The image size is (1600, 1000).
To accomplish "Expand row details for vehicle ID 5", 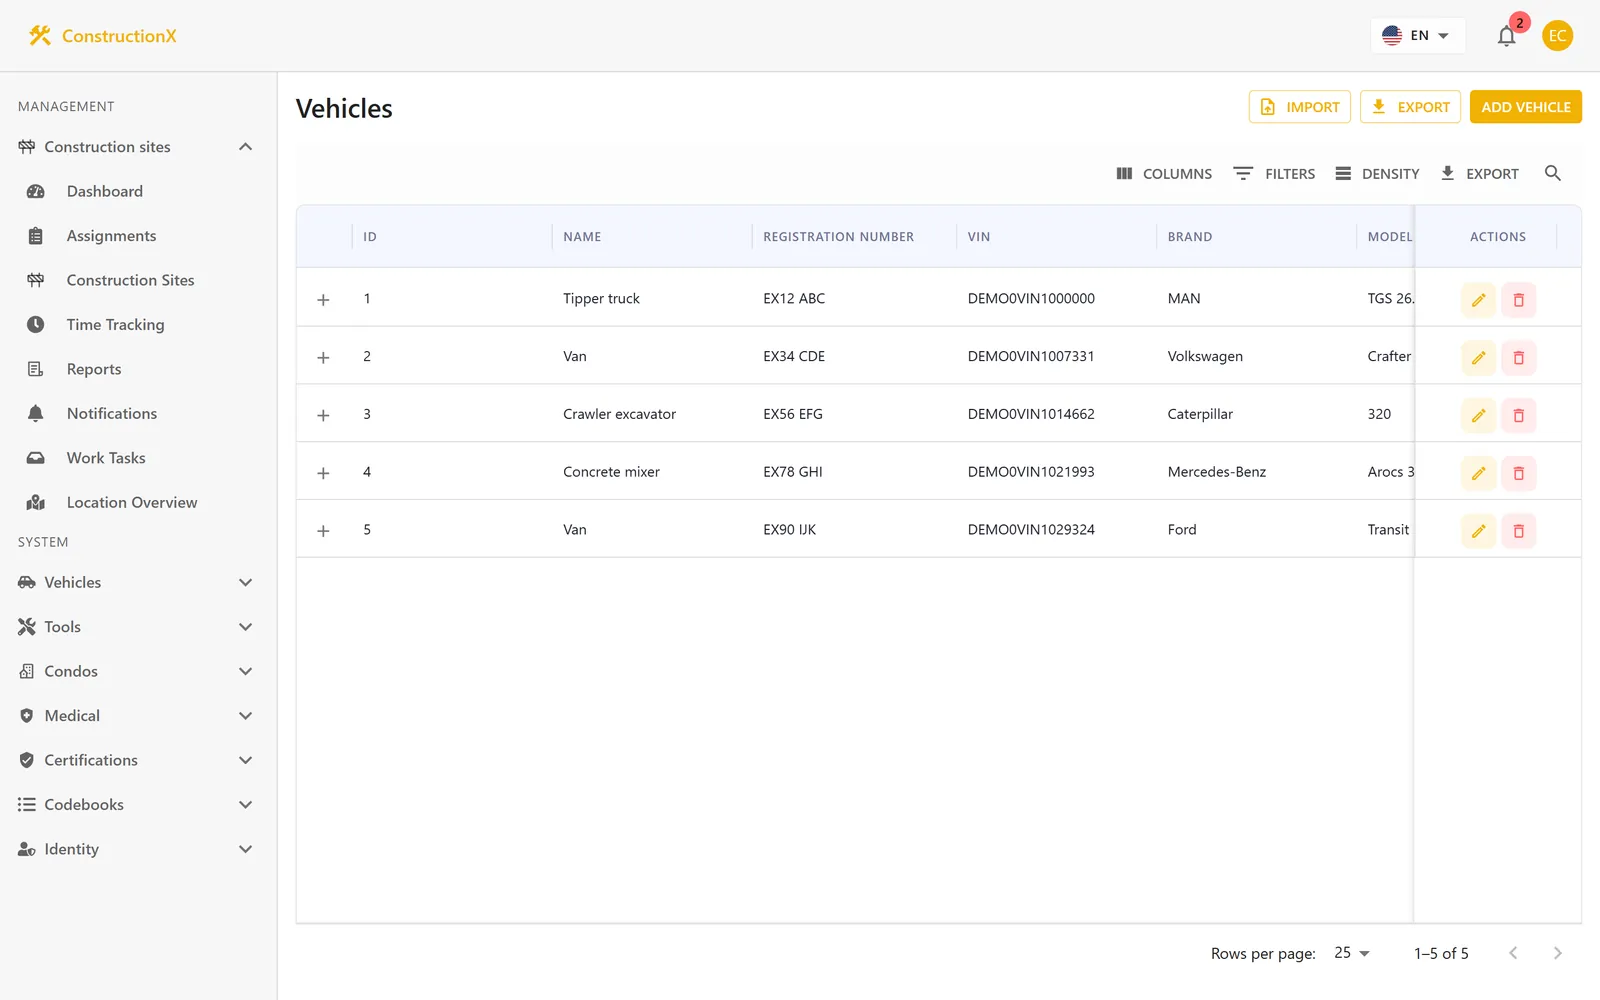I will click(x=323, y=531).
